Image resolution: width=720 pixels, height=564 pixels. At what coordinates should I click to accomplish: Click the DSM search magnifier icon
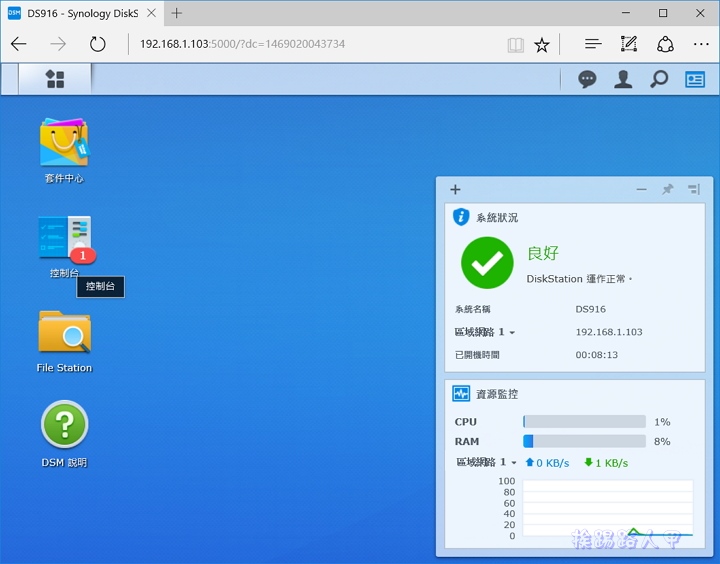[x=659, y=79]
